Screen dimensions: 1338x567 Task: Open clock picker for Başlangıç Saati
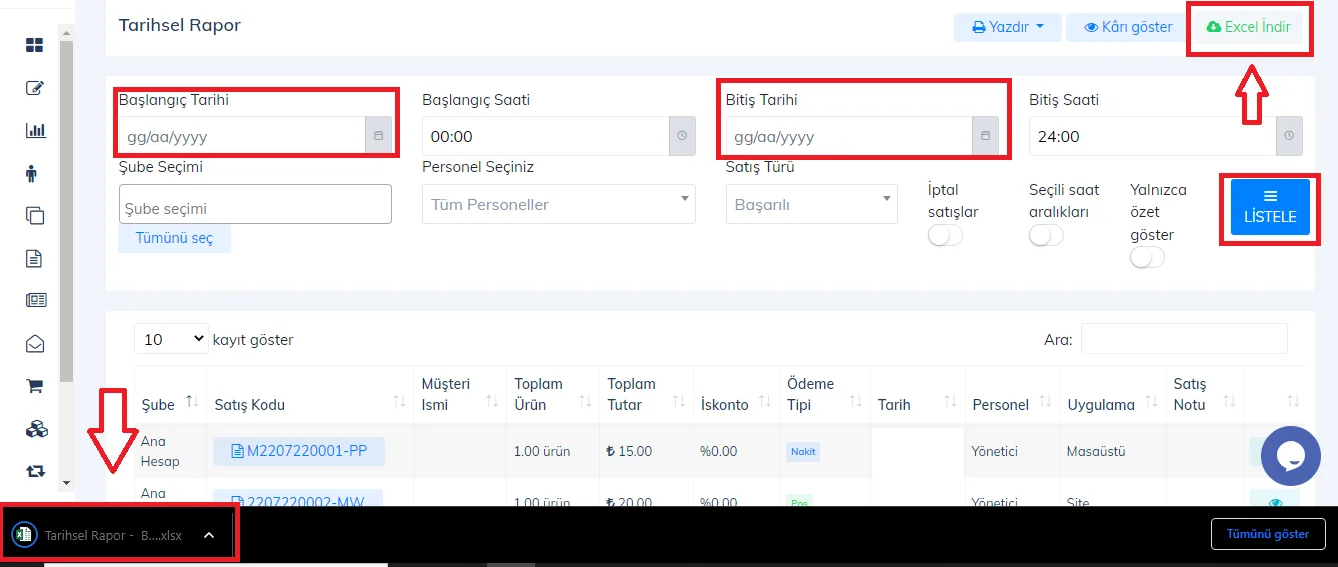(x=682, y=135)
